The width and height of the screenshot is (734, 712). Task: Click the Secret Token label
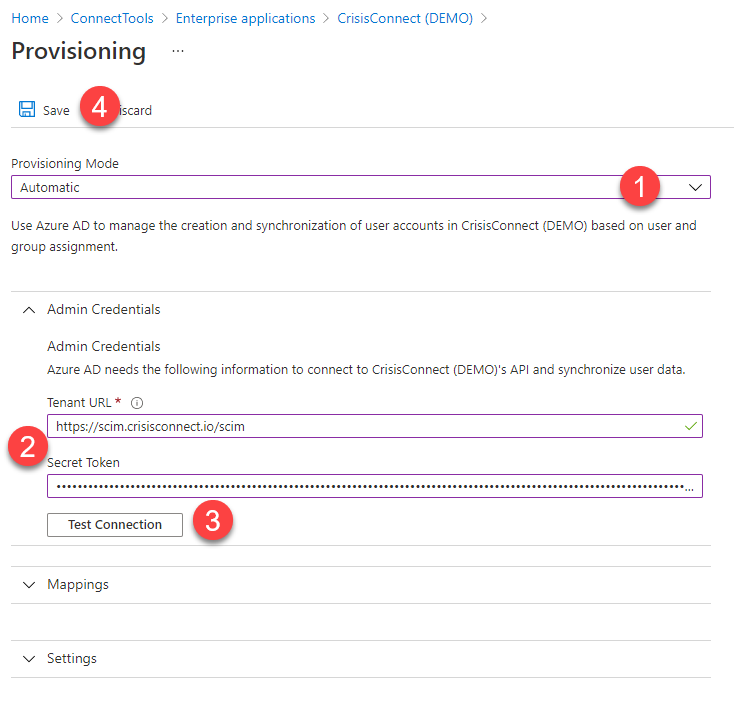(83, 462)
